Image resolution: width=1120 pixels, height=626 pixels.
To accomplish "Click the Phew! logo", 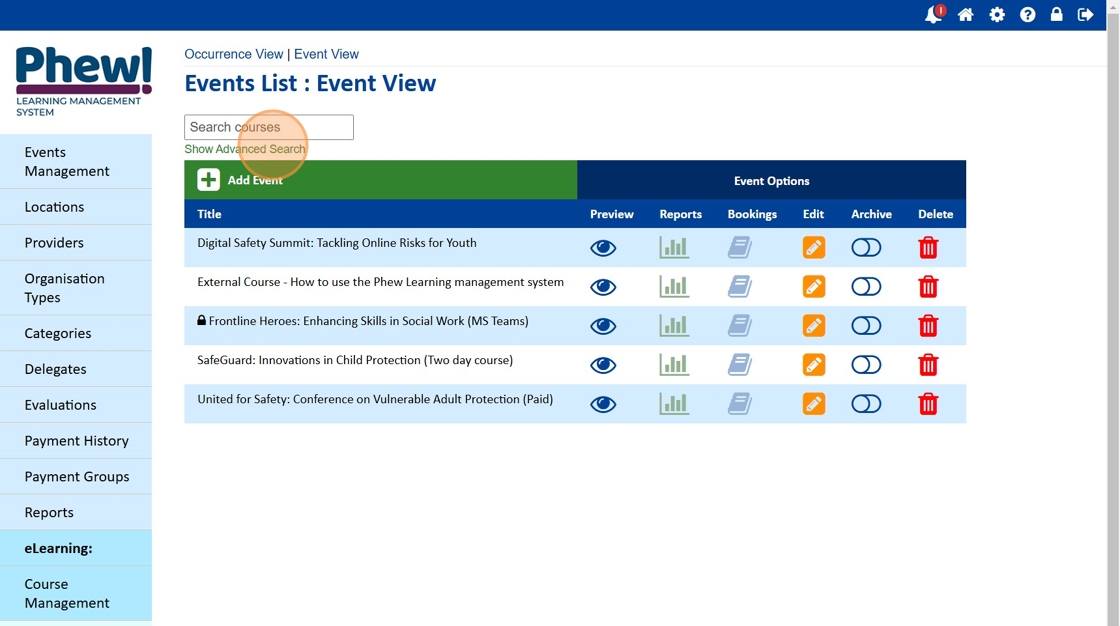I will tap(84, 81).
